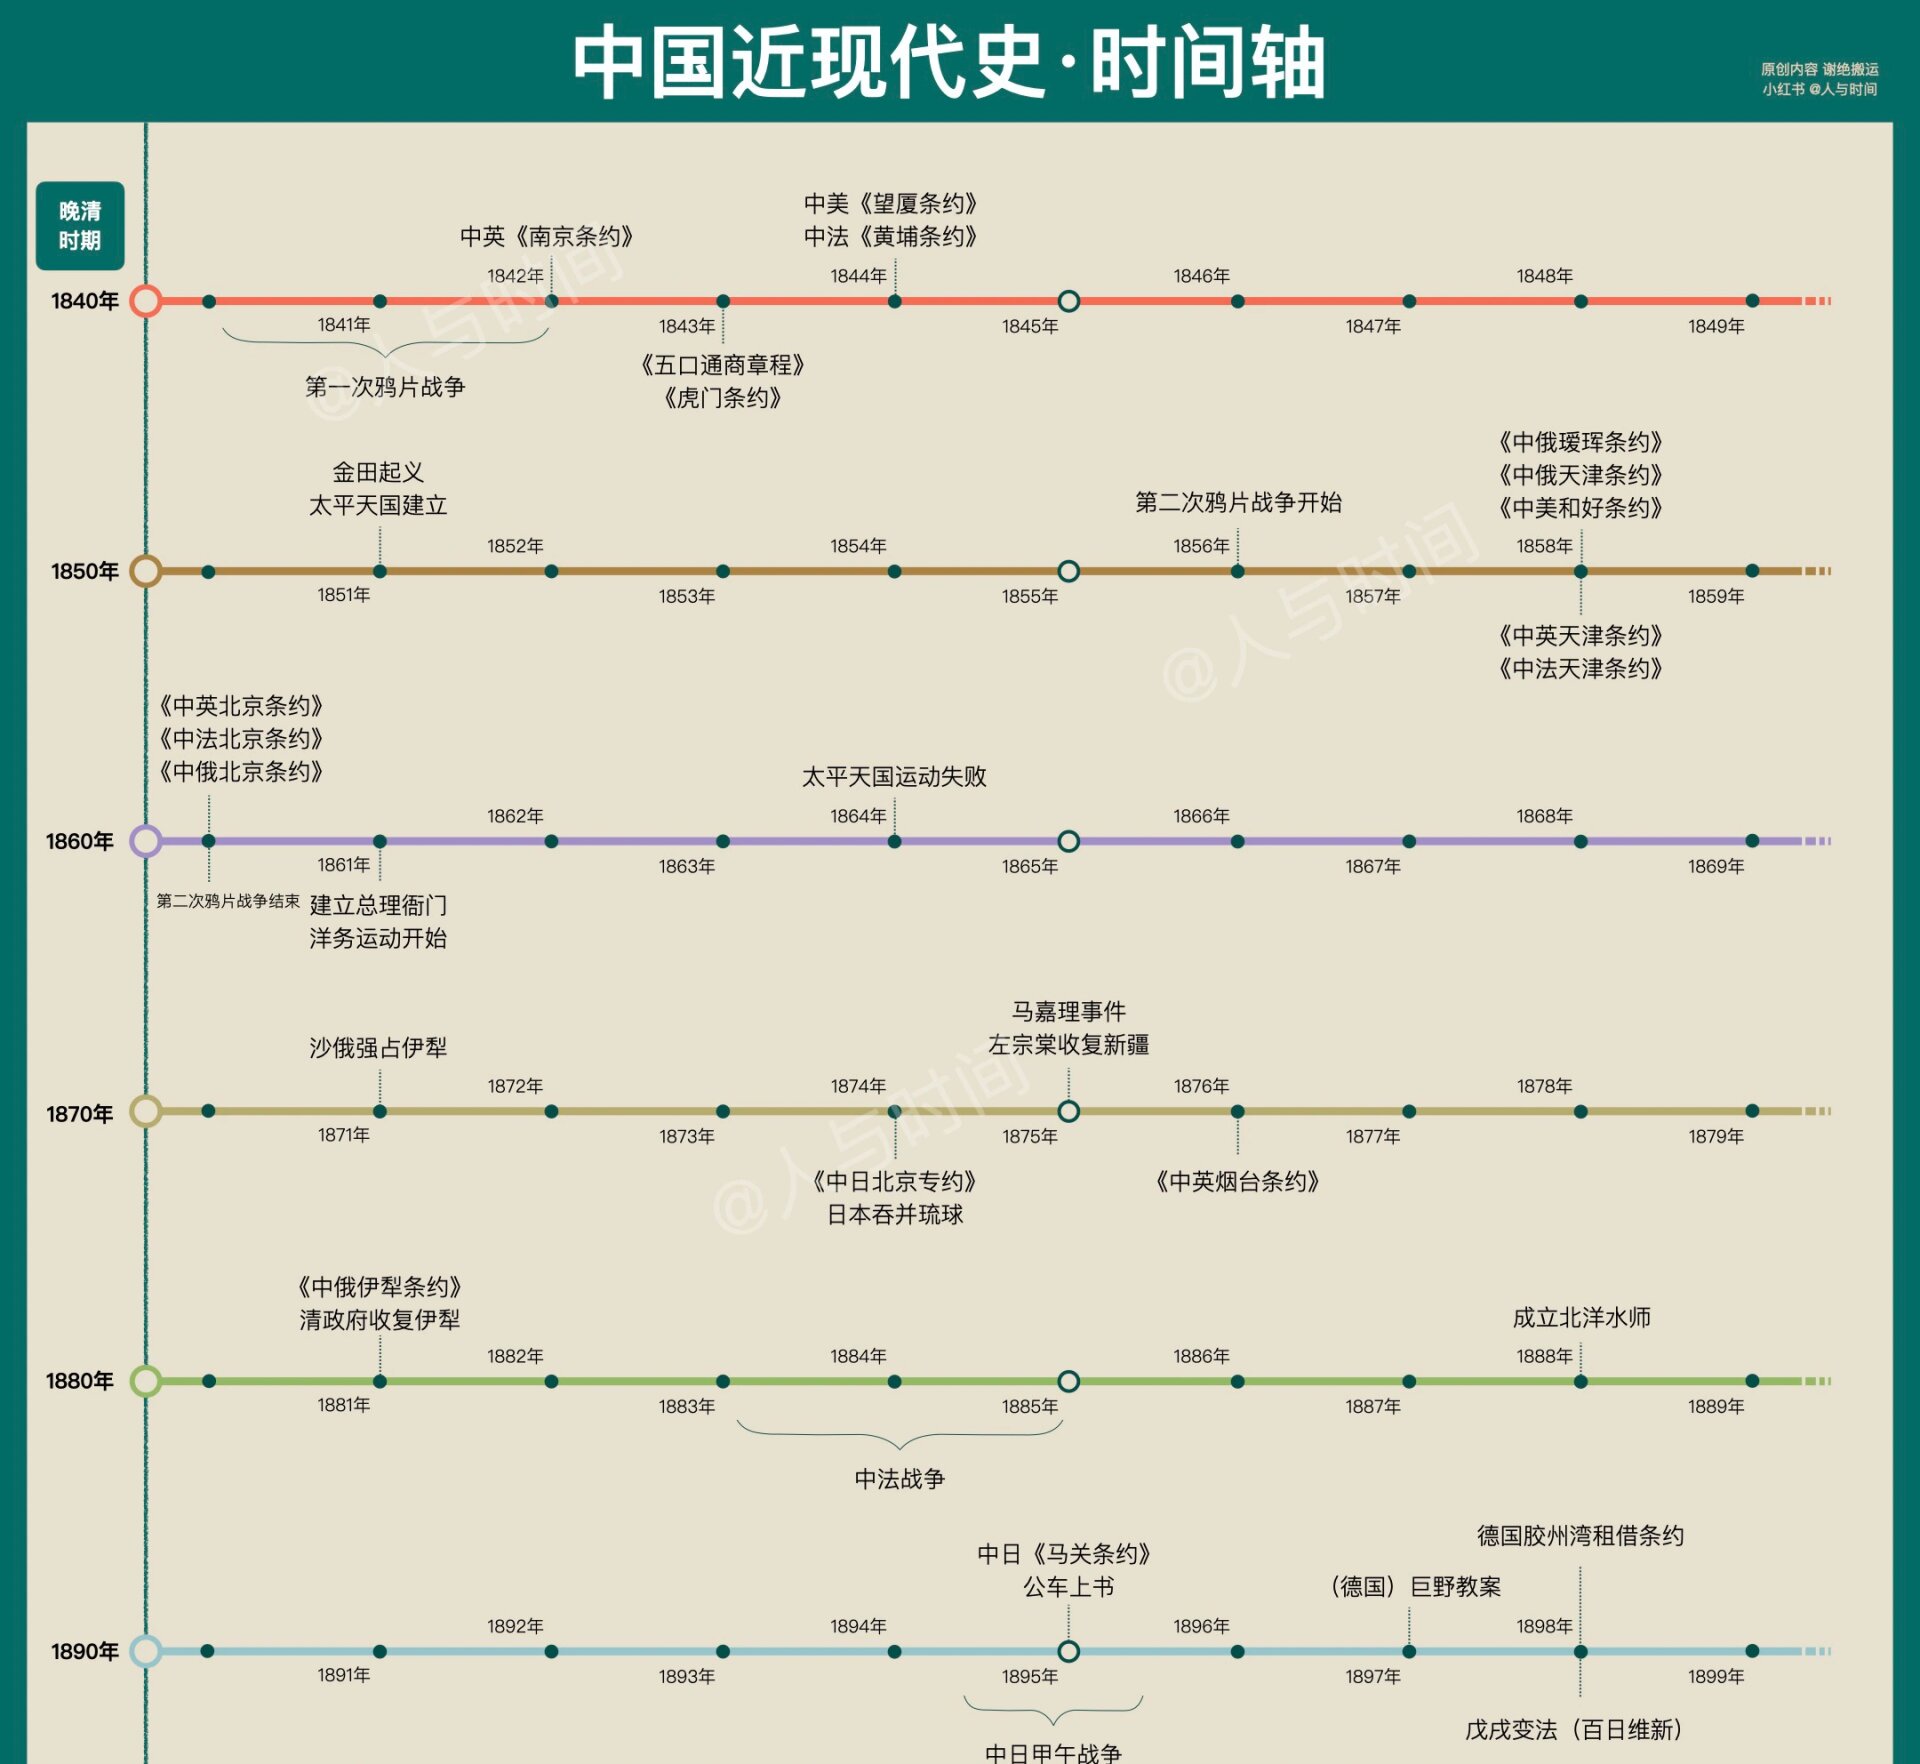The height and width of the screenshot is (1764, 1920).
Task: Select the 中日《马关条约》 label
Action: (x=1065, y=1553)
